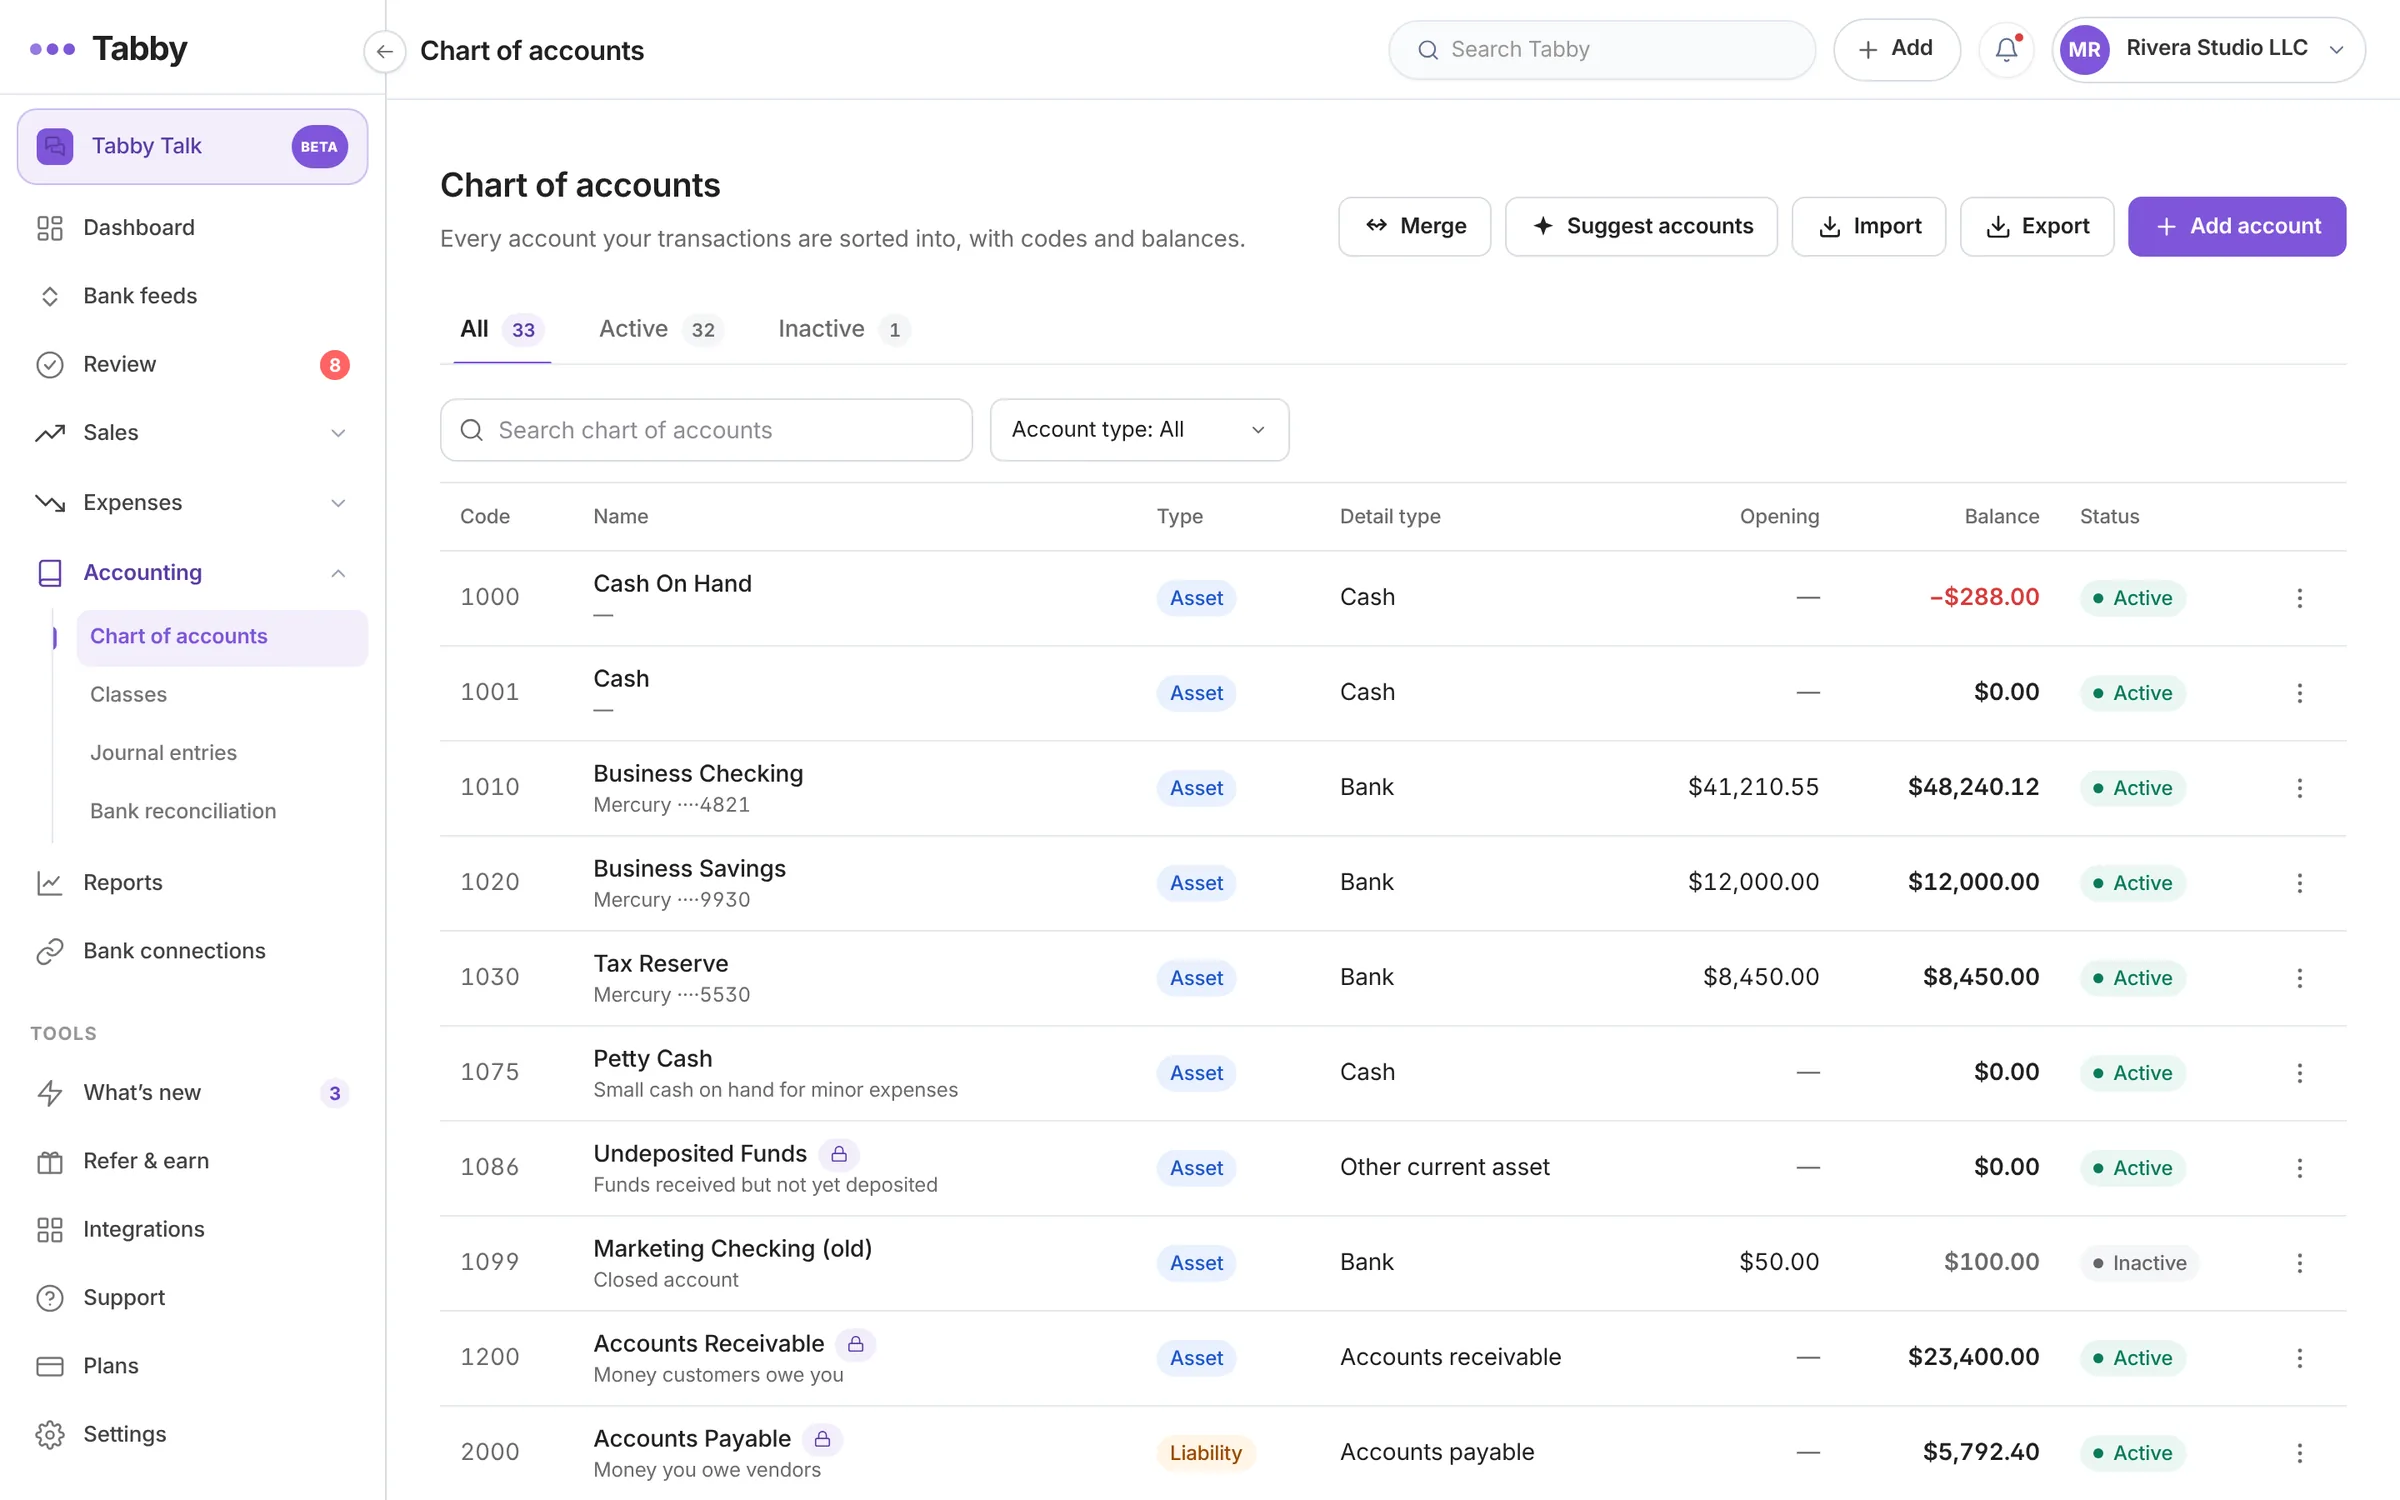Click Add account button

(x=2236, y=227)
